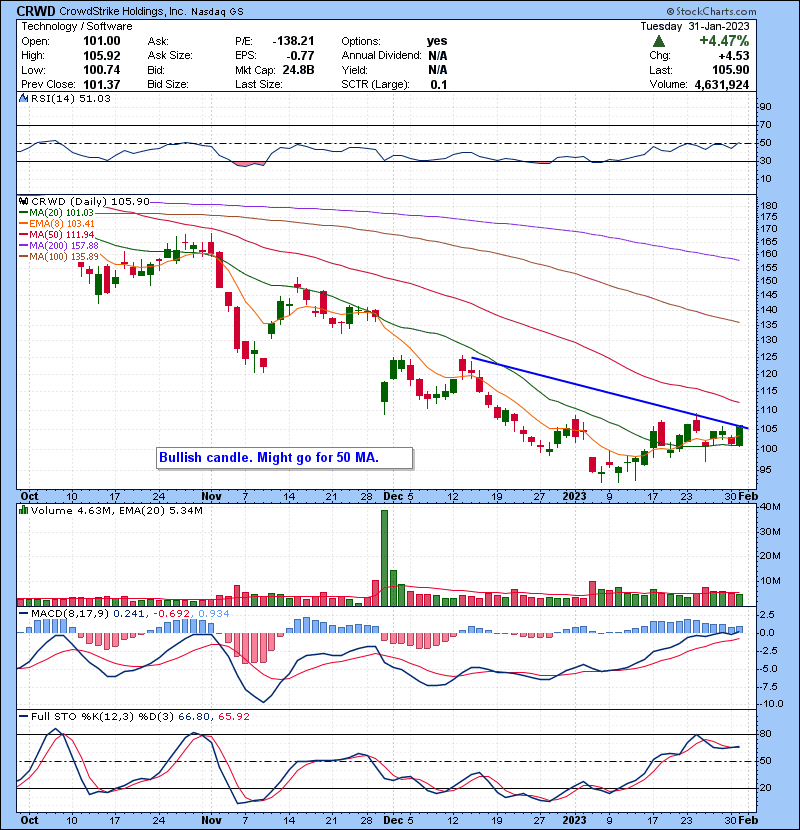Select the High value 105.92
This screenshot has width=800, height=830.
click(102, 56)
